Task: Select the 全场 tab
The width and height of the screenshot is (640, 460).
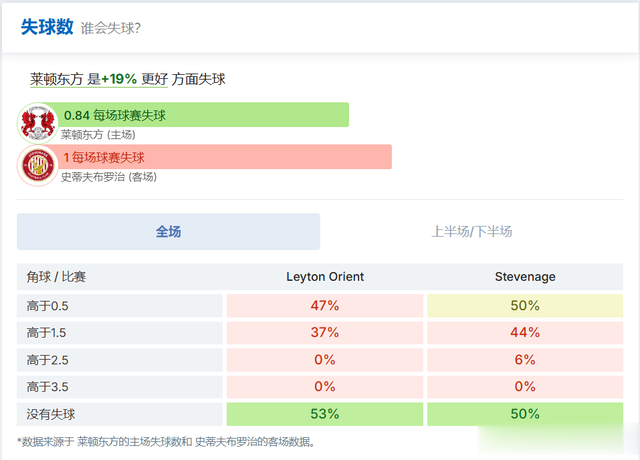Action: click(168, 231)
